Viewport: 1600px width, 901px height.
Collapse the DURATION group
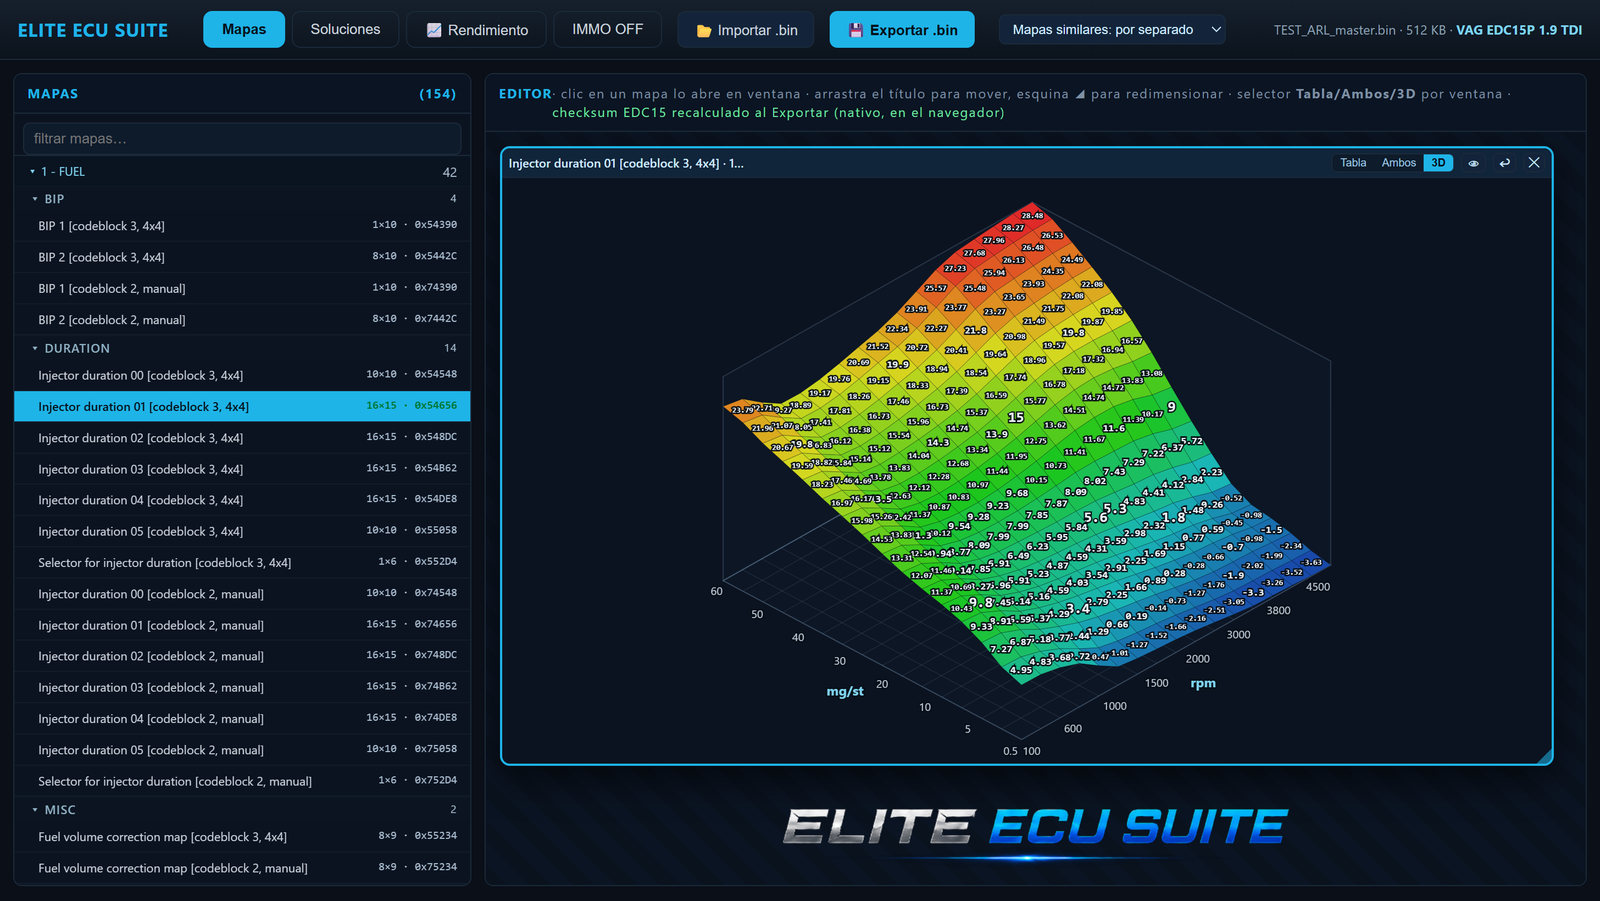tap(242, 348)
